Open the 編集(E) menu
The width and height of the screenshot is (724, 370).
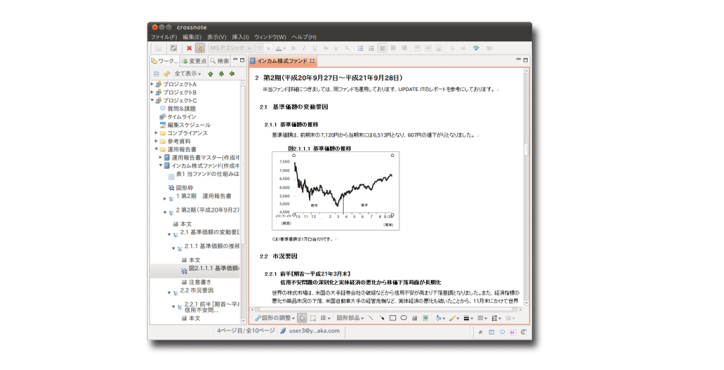pyautogui.click(x=192, y=37)
